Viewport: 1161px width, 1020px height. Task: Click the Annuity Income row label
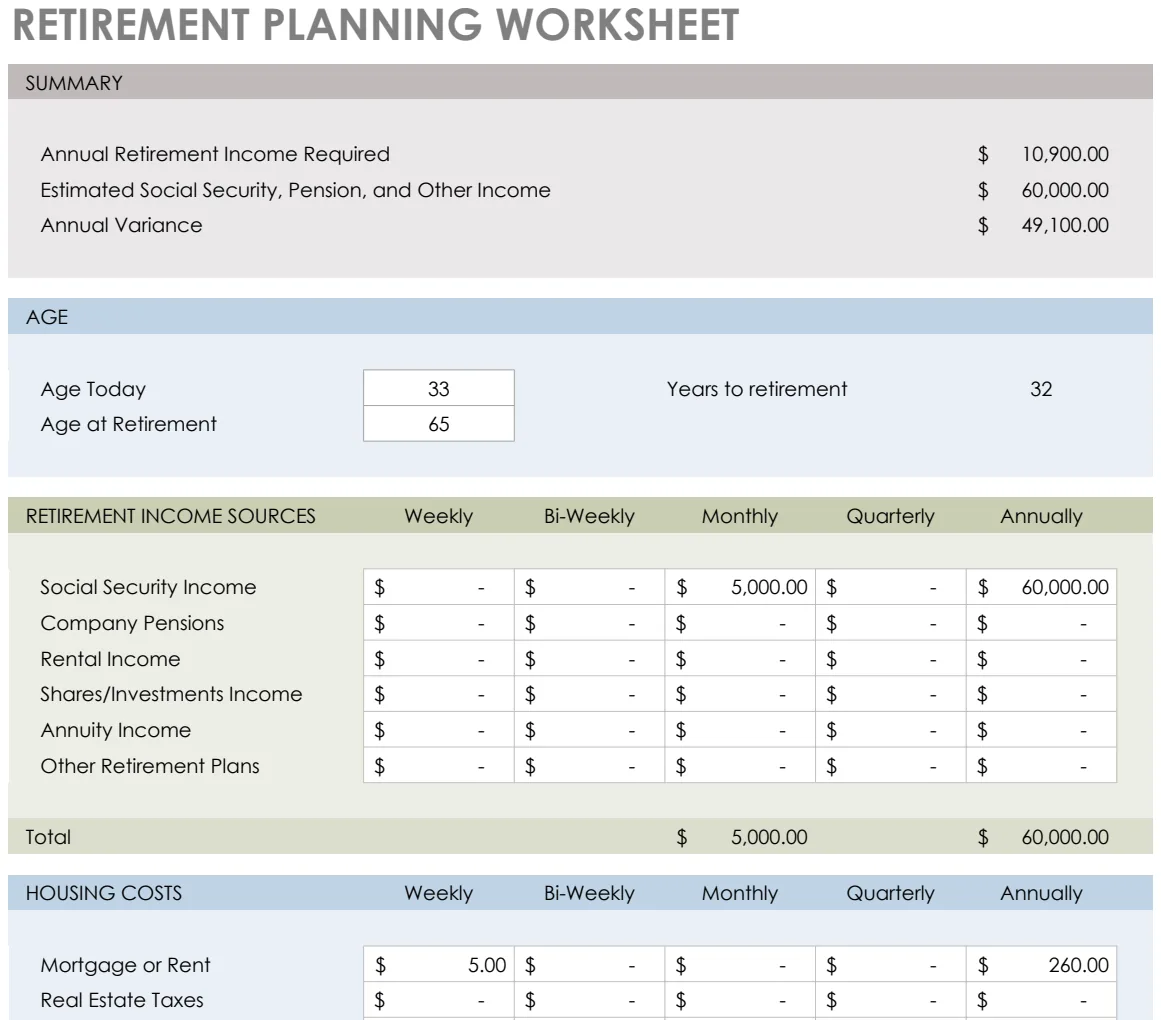pos(116,730)
